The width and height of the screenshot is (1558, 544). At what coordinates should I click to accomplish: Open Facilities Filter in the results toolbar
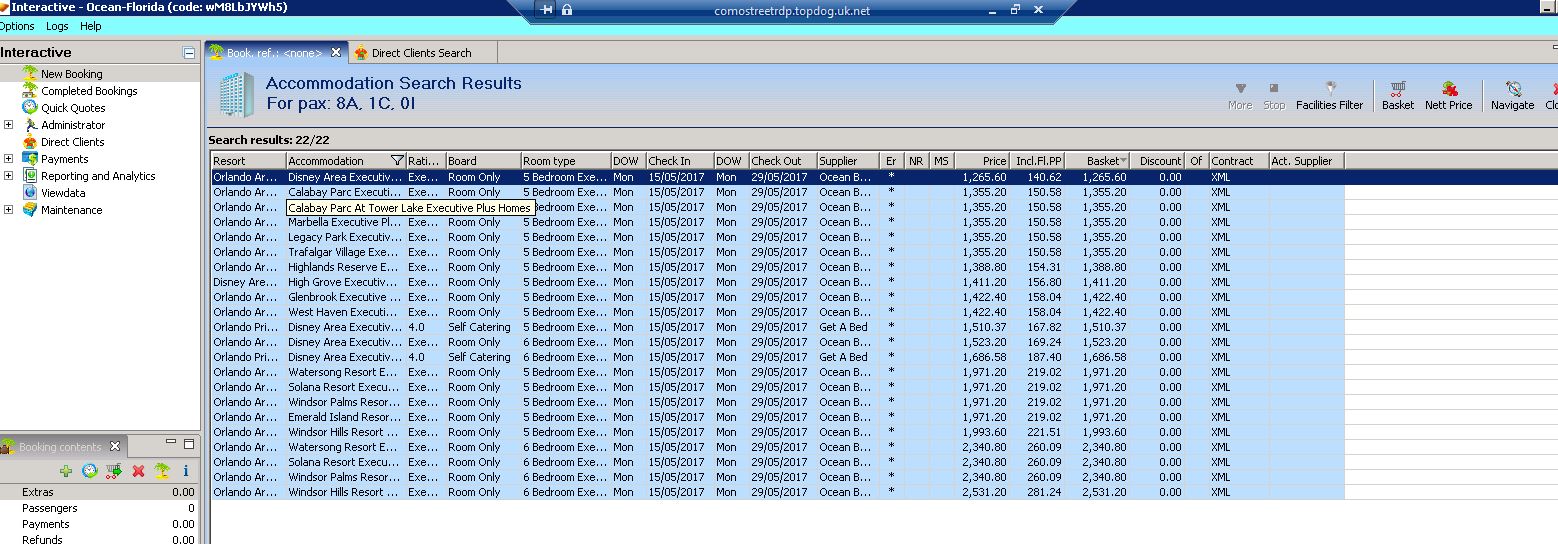[x=1329, y=95]
